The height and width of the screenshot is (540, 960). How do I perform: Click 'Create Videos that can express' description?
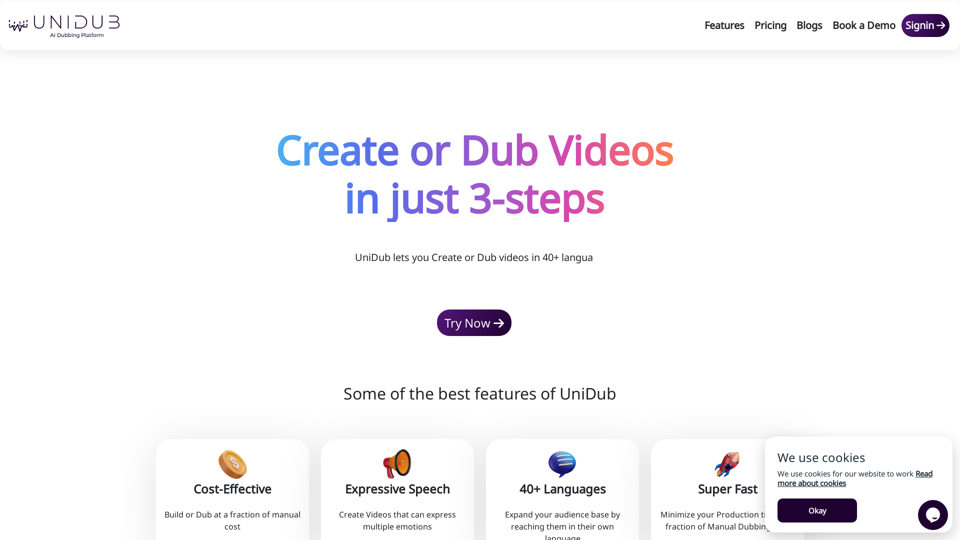pyautogui.click(x=397, y=520)
